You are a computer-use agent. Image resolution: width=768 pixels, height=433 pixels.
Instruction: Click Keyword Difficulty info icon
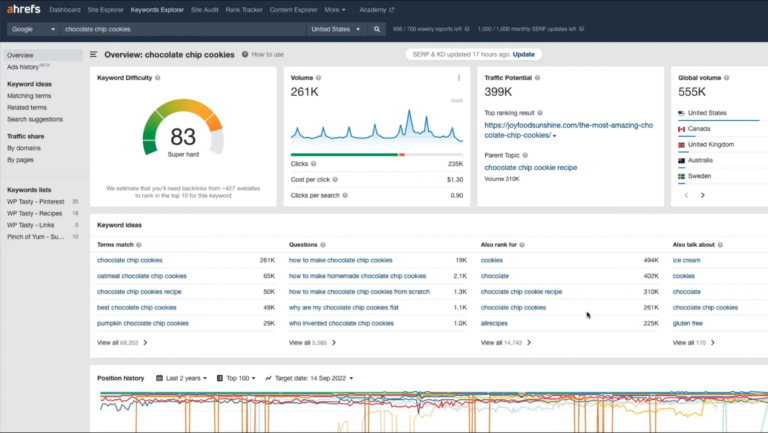pos(158,78)
